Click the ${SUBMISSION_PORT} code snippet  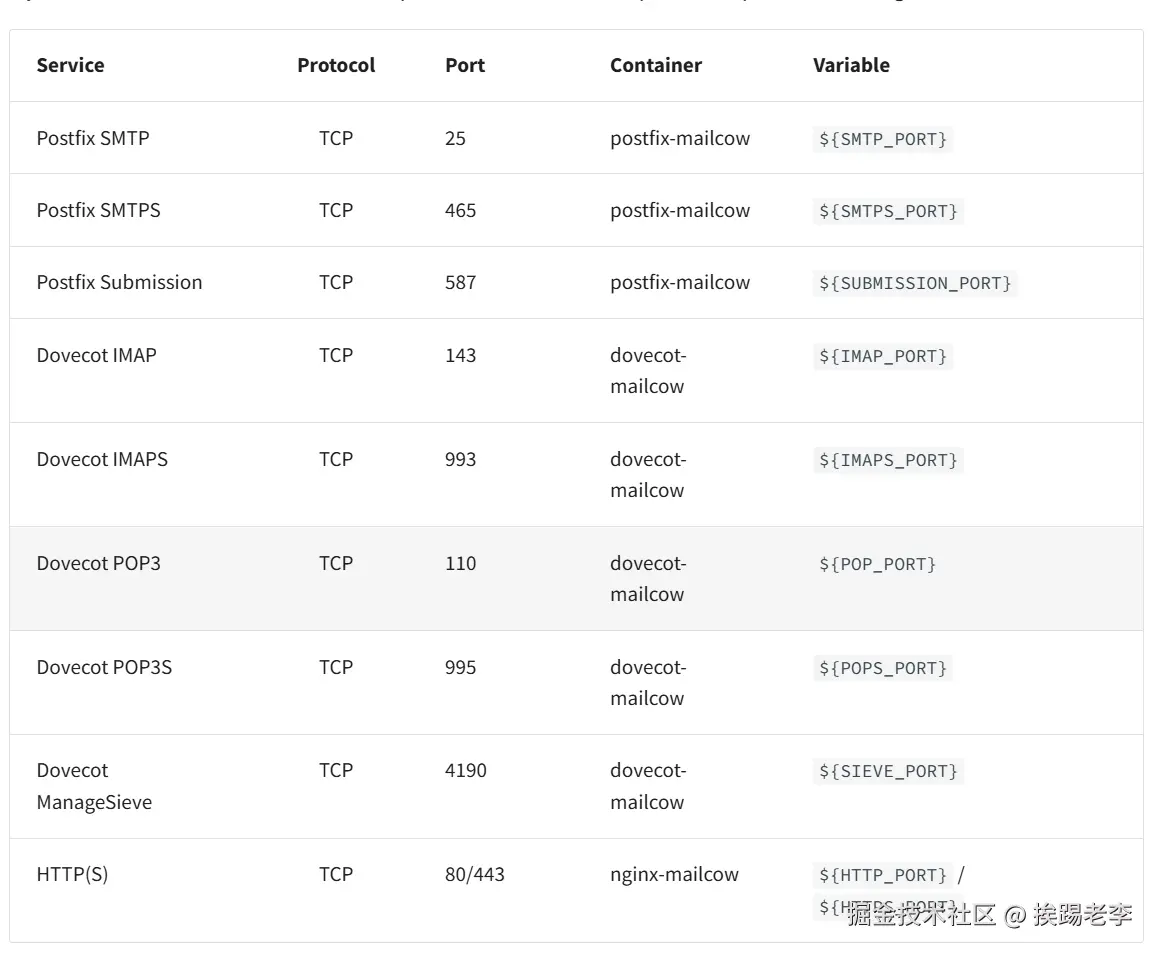coord(915,283)
